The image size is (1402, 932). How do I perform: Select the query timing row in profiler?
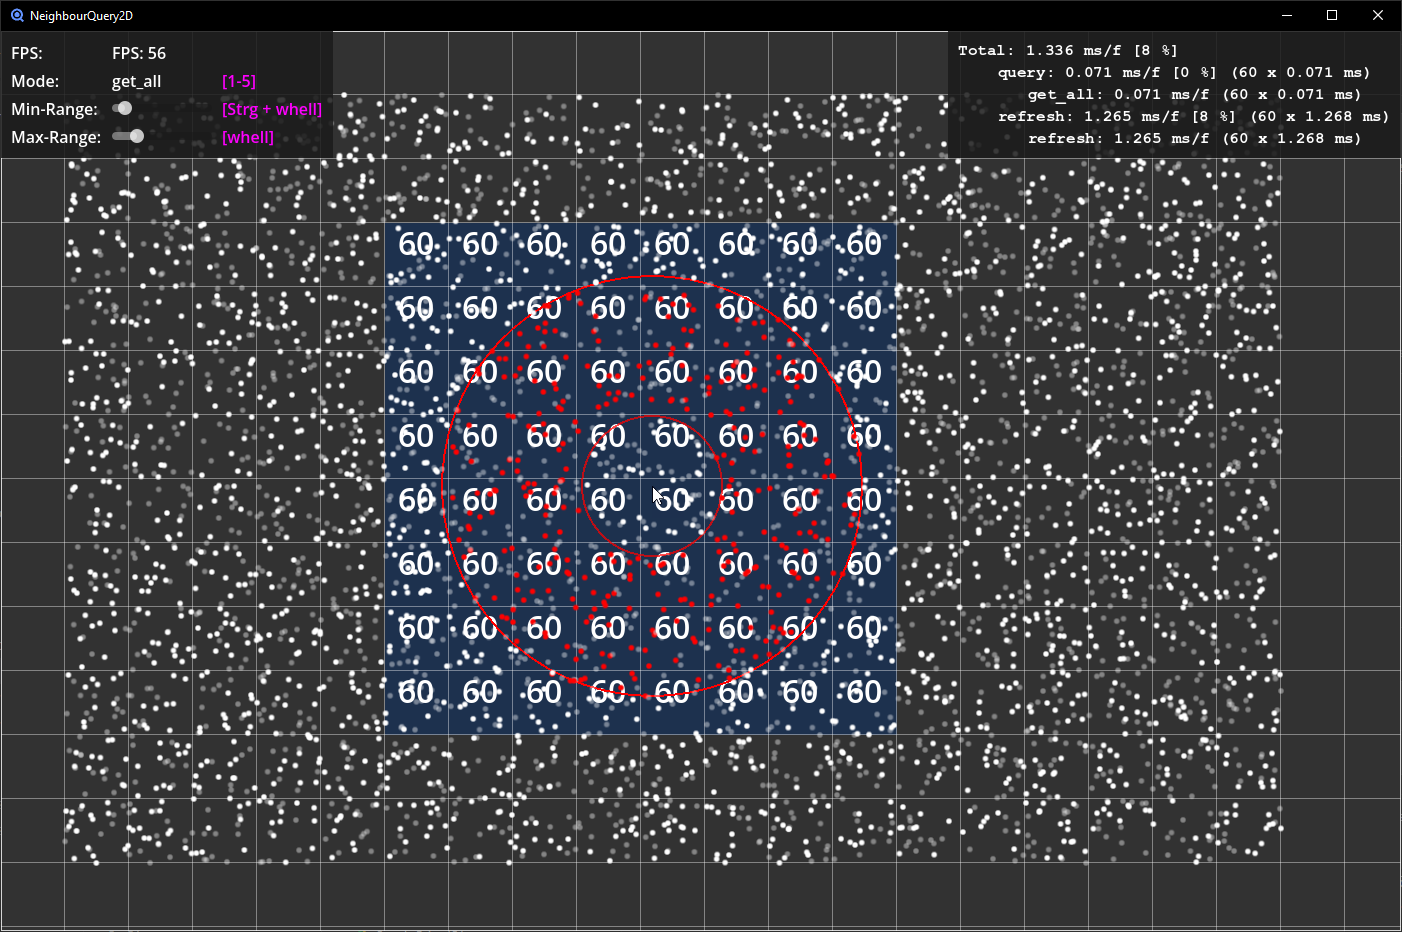pos(1183,72)
